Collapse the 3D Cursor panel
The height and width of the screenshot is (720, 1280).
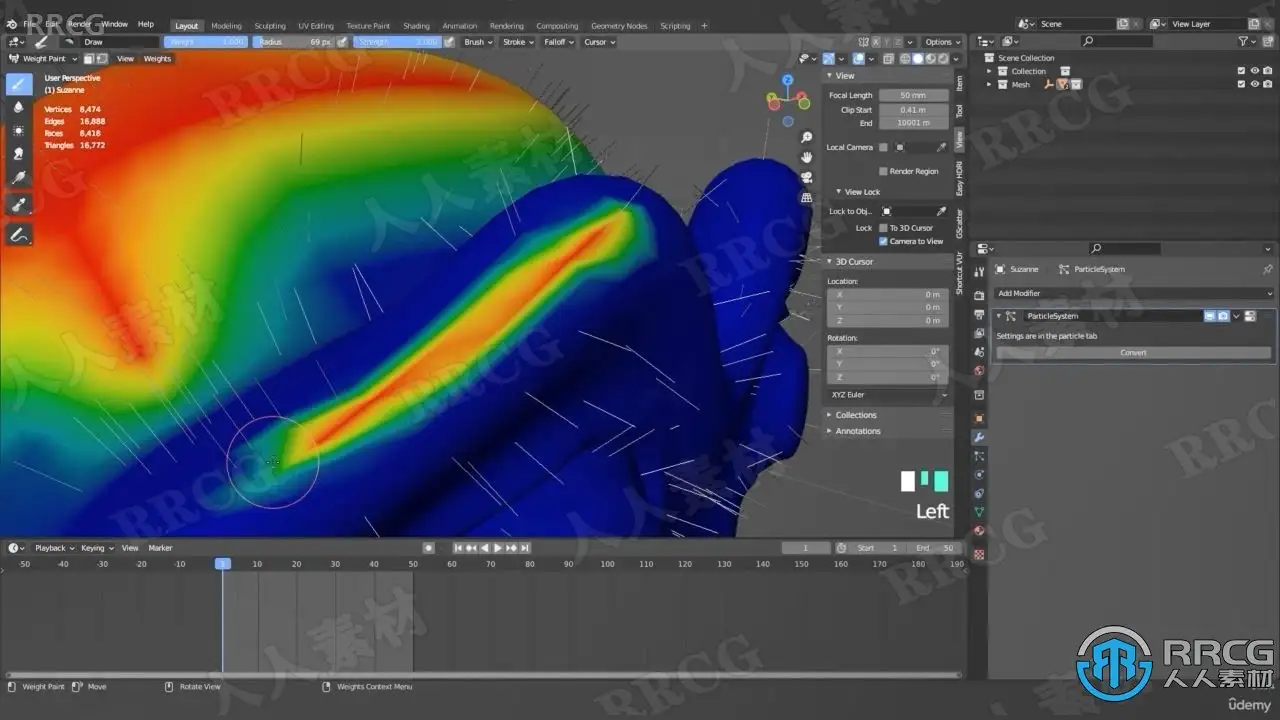[853, 261]
